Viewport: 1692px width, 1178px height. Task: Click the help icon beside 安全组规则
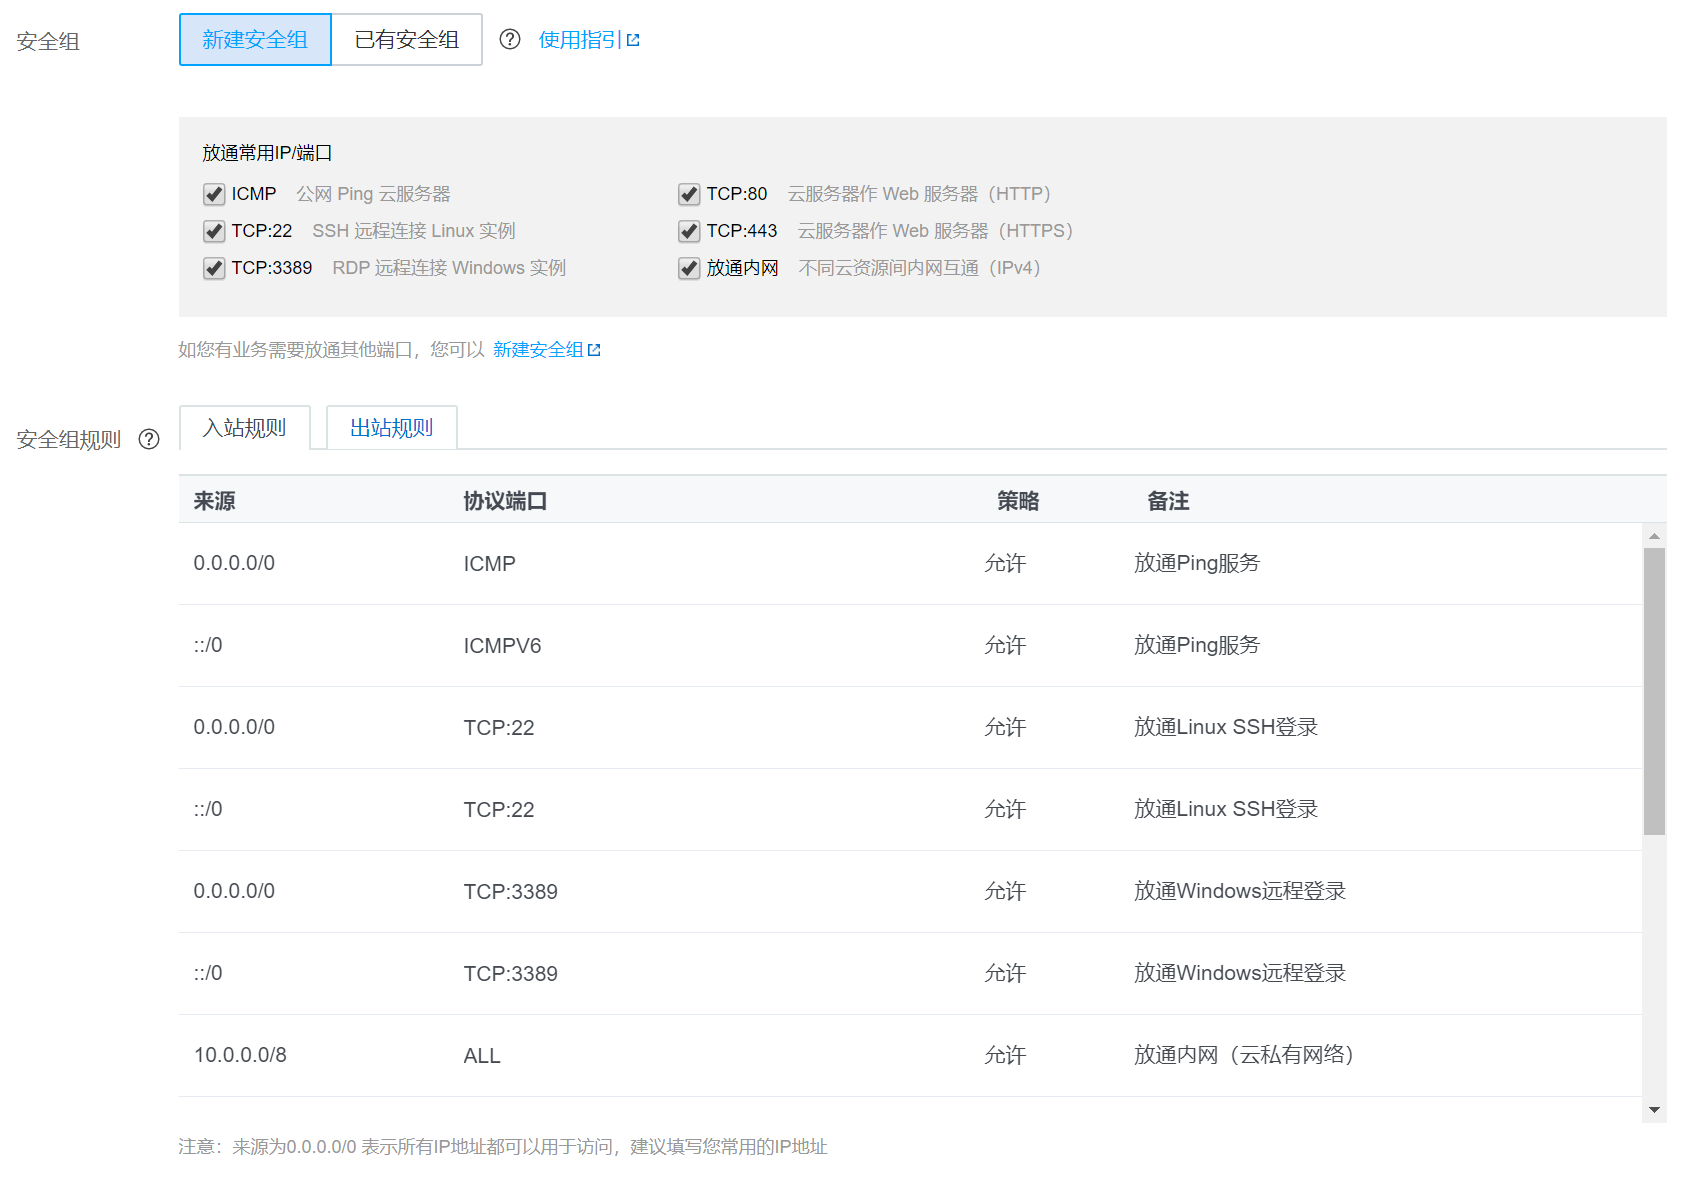tap(149, 440)
